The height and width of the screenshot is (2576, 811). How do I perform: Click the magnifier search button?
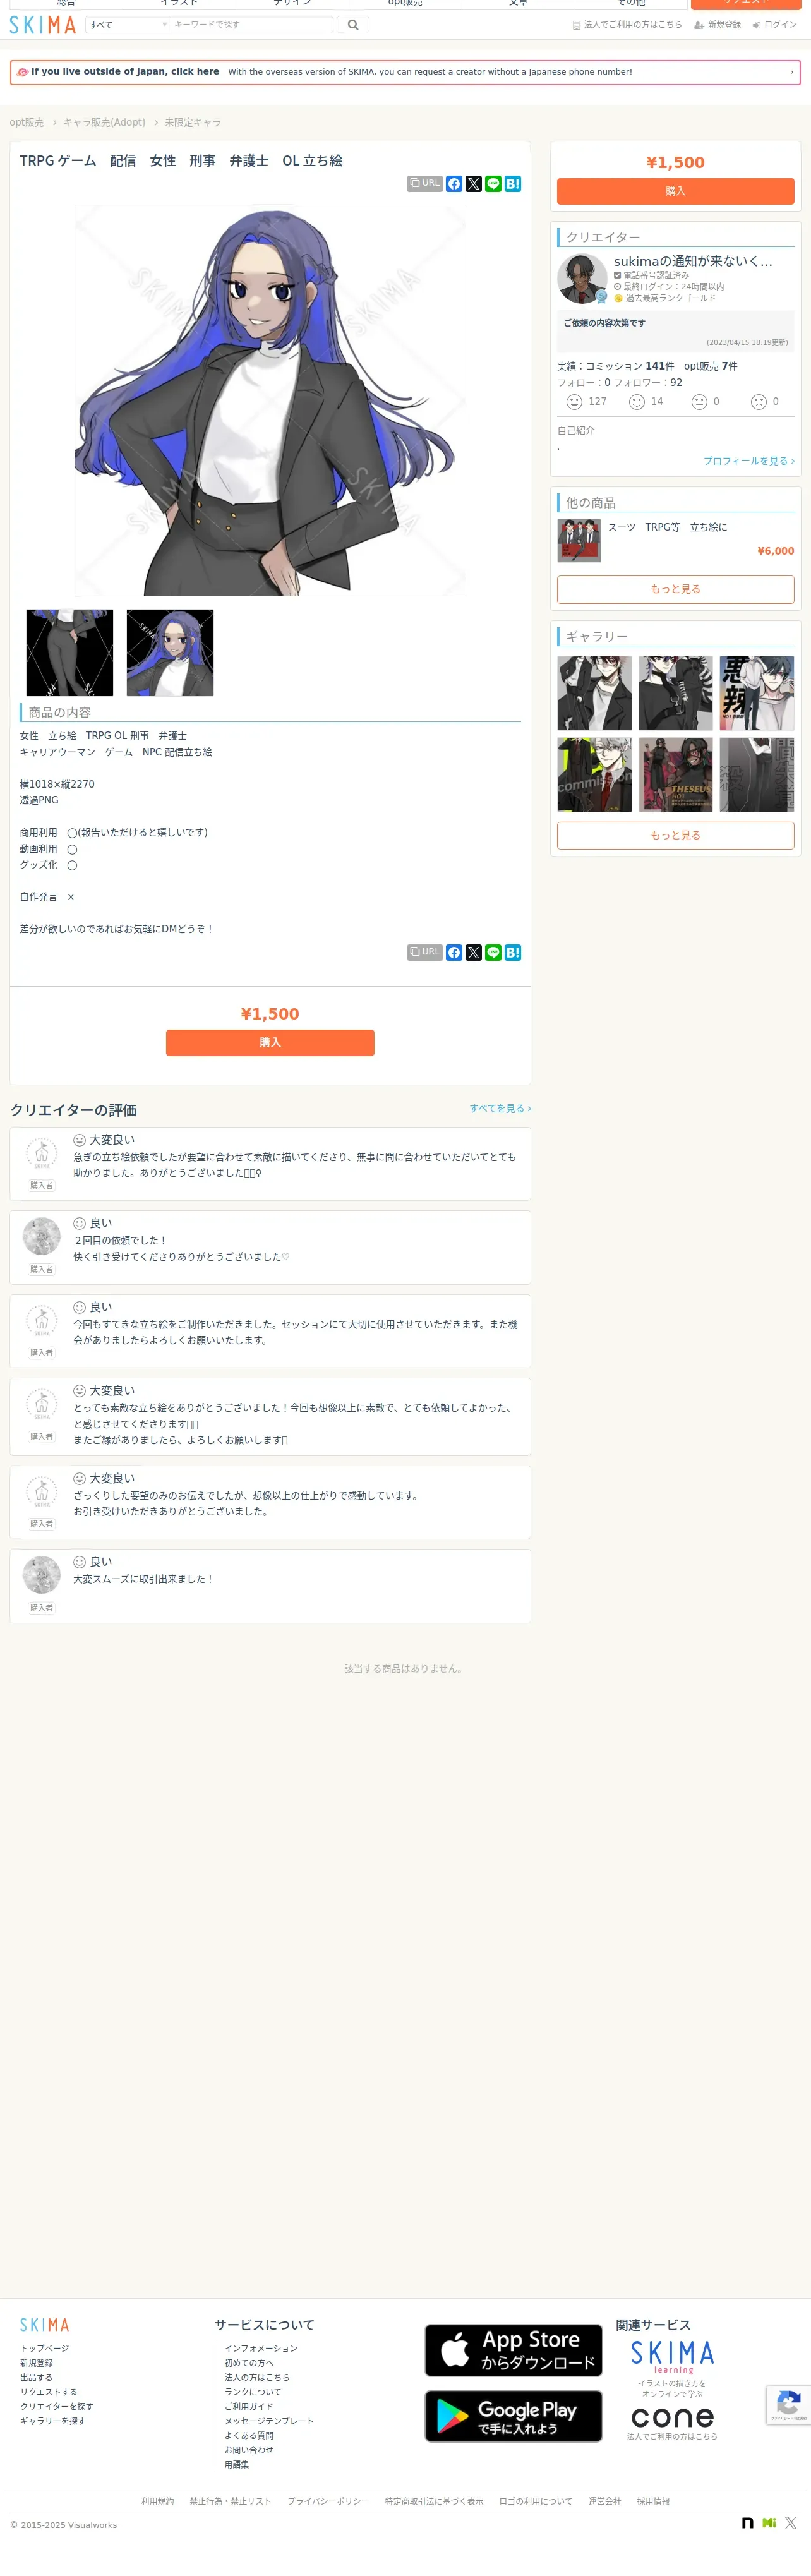[353, 25]
